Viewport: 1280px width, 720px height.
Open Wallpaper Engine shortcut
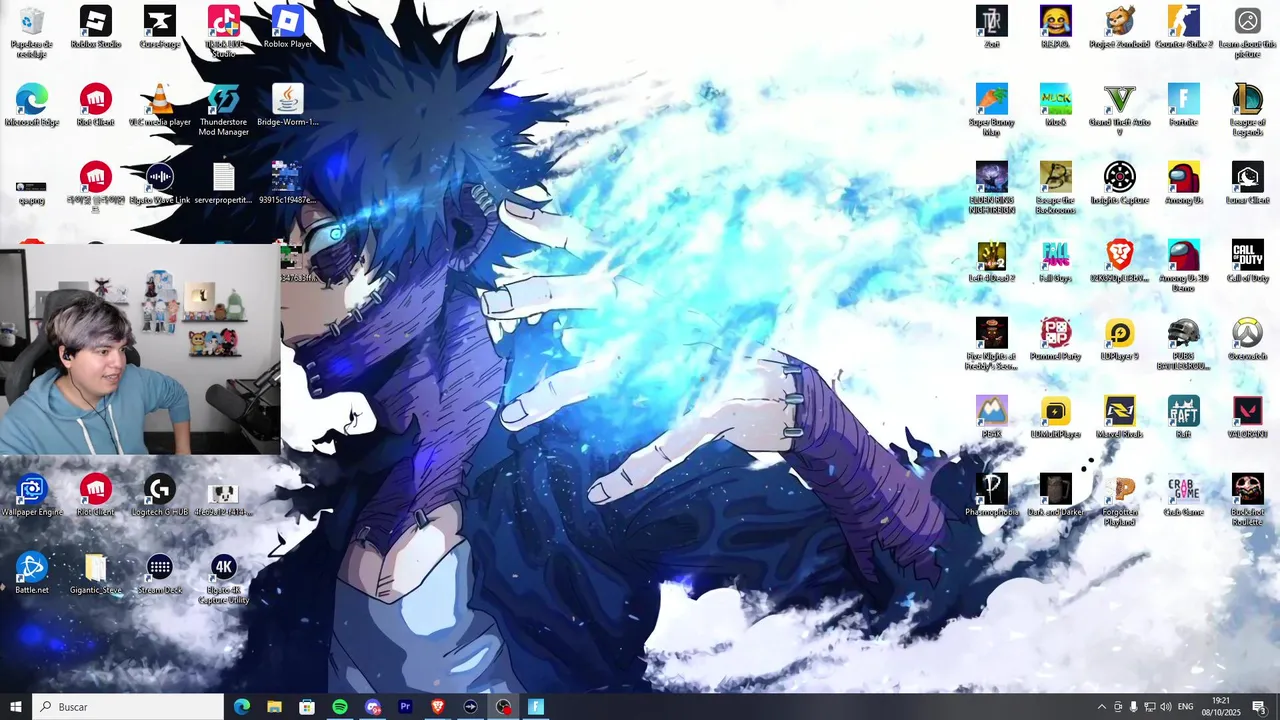(x=32, y=495)
